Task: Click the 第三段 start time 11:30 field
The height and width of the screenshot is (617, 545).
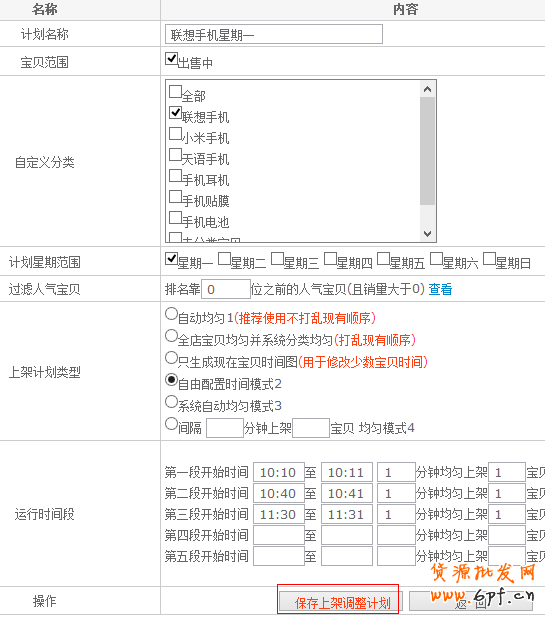Action: tap(279, 514)
